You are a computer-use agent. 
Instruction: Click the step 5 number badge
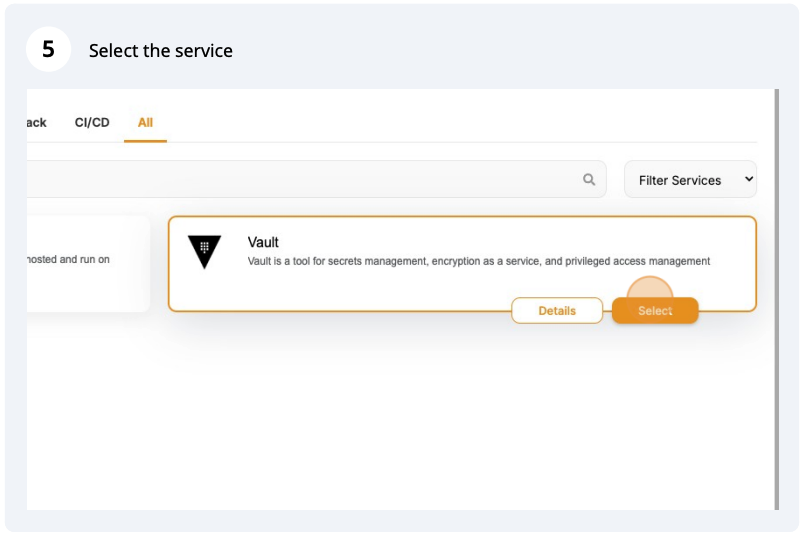point(48,50)
